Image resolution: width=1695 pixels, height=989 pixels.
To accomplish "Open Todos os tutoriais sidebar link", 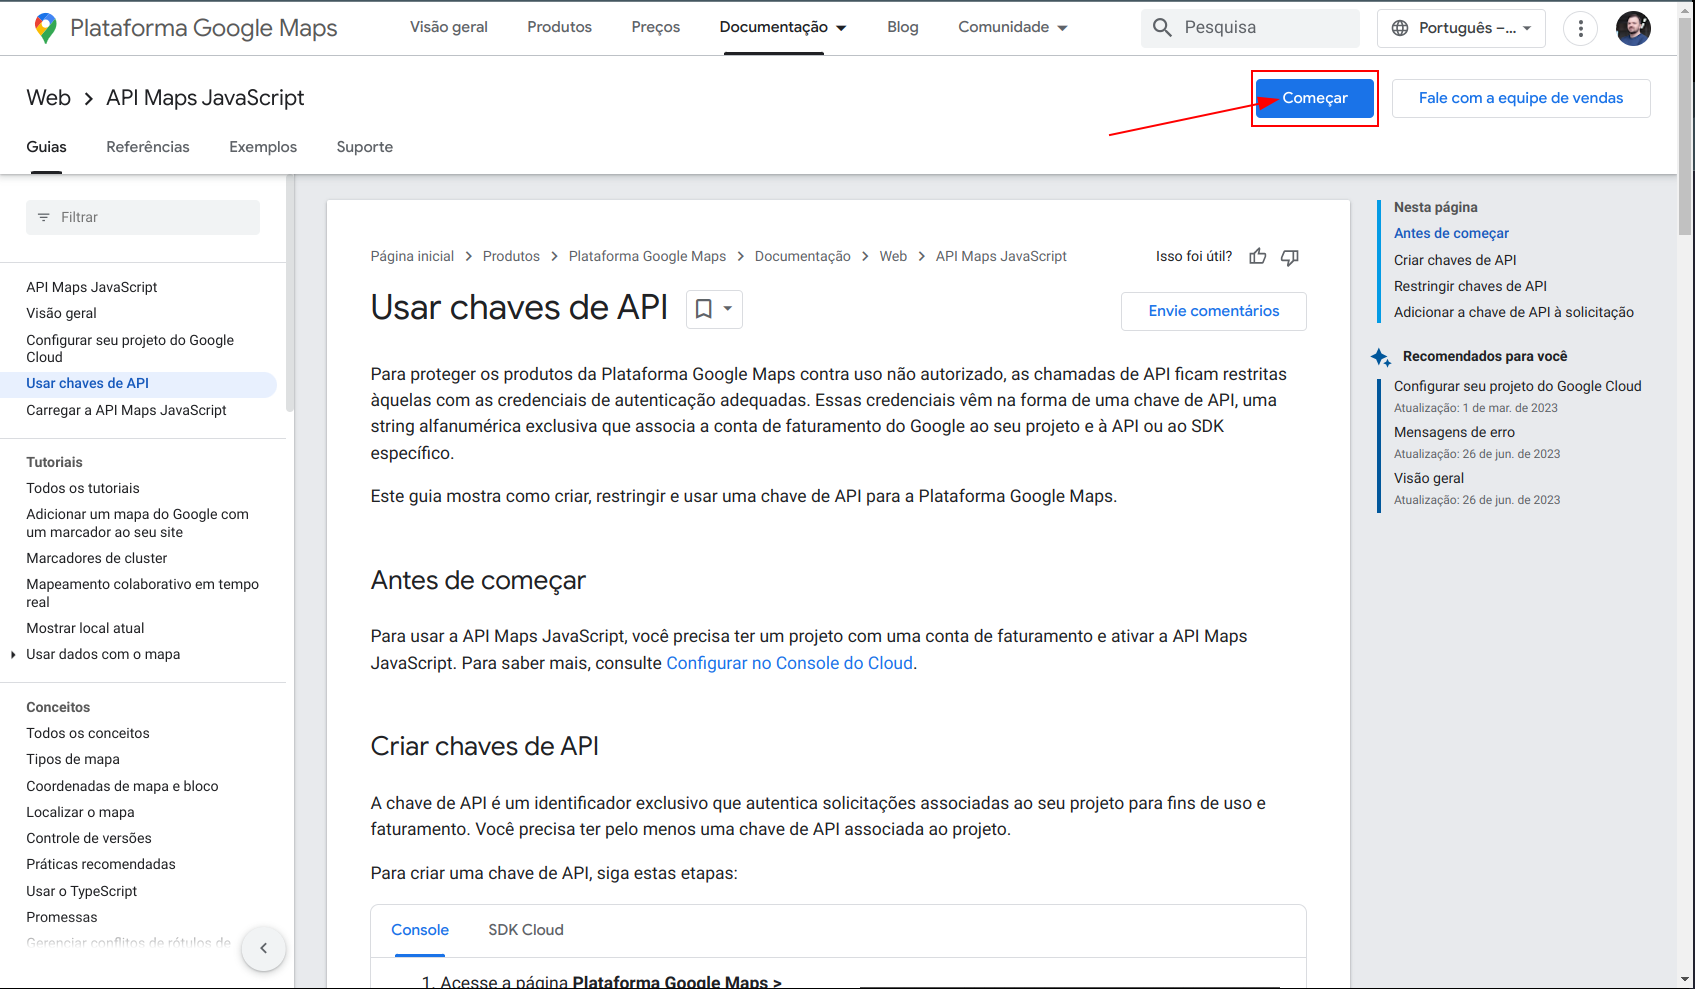I will click(x=83, y=489).
